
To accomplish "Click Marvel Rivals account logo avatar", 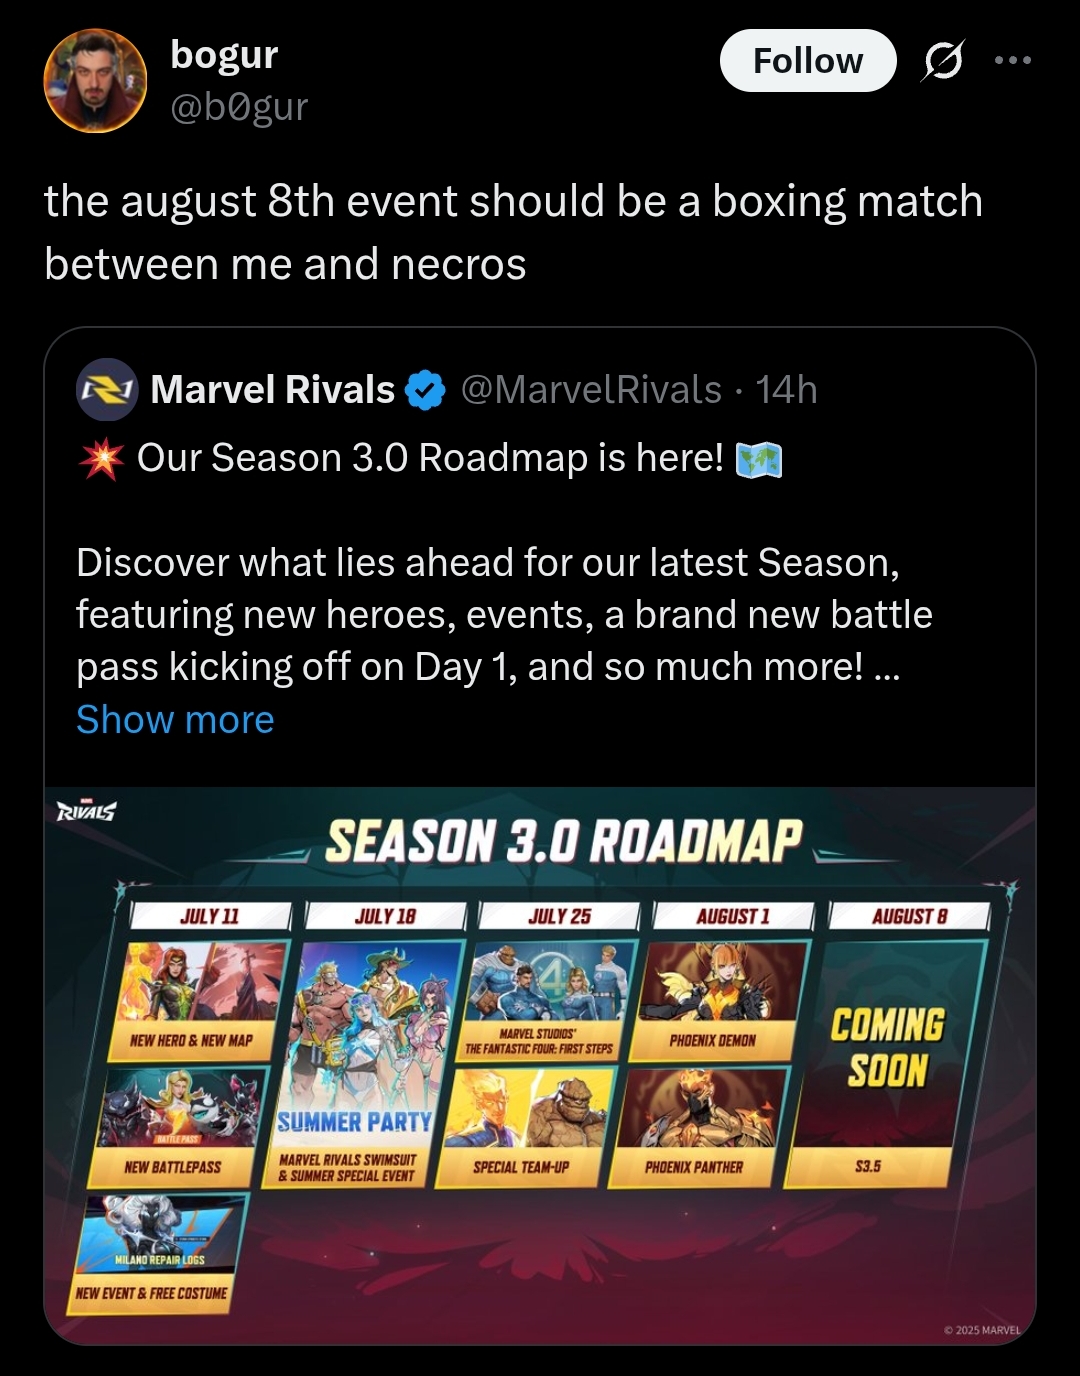I will (107, 389).
